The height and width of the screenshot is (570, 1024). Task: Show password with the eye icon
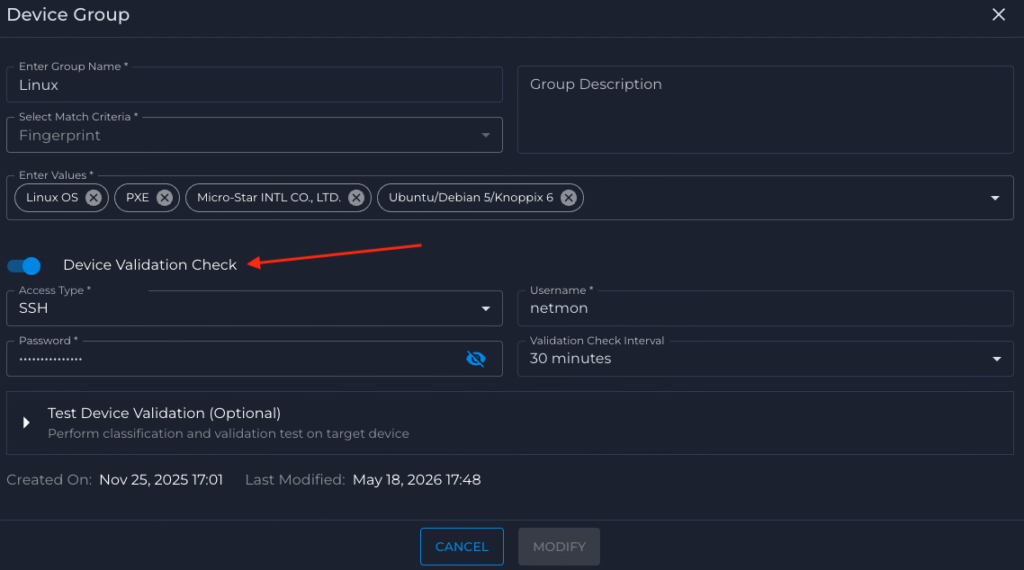point(475,358)
